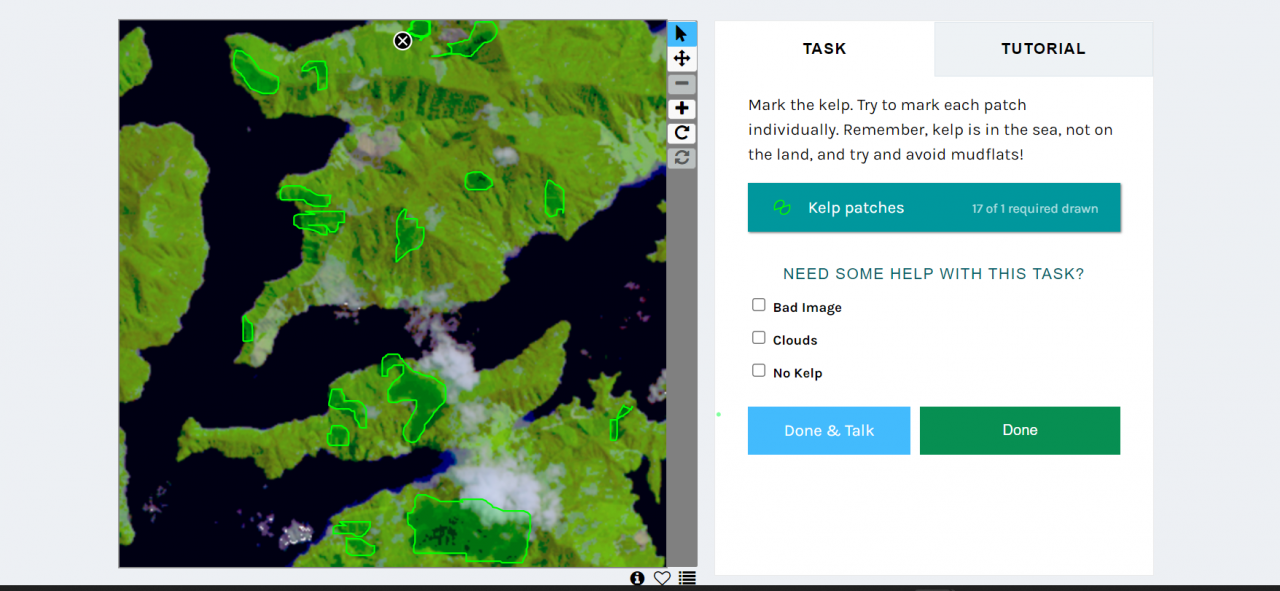This screenshot has height=591, width=1280.
Task: Favorite the image with the heart icon
Action: pyautogui.click(x=662, y=578)
